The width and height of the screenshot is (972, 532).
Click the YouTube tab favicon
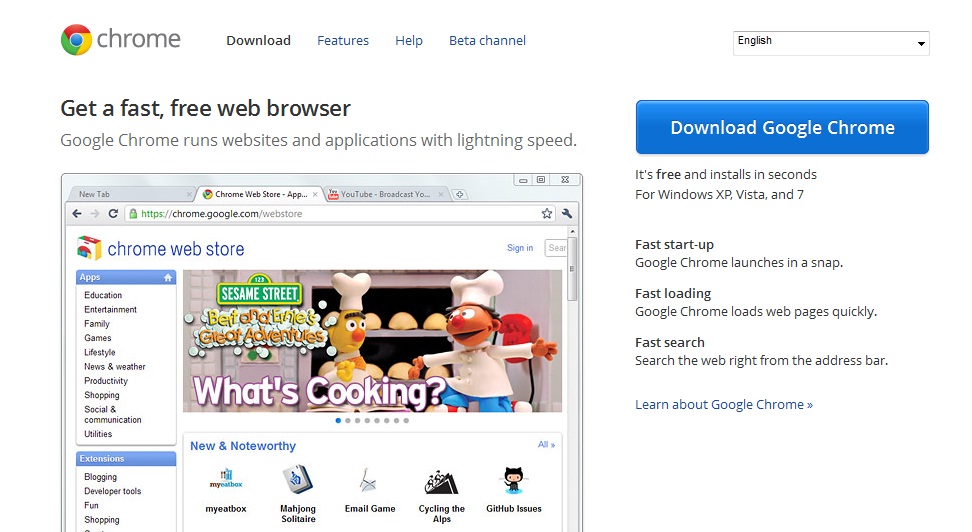coord(333,194)
